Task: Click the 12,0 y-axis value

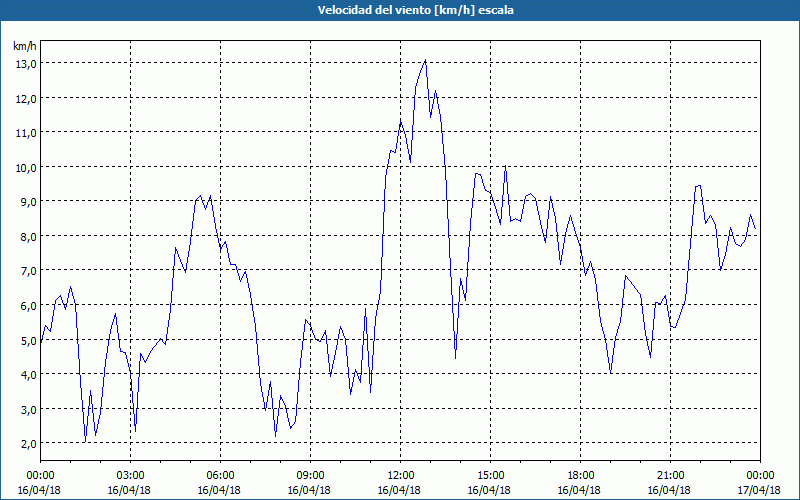Action: [26, 98]
